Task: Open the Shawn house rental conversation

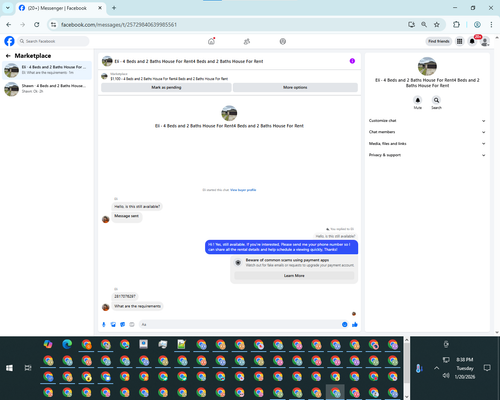Action: click(47, 89)
